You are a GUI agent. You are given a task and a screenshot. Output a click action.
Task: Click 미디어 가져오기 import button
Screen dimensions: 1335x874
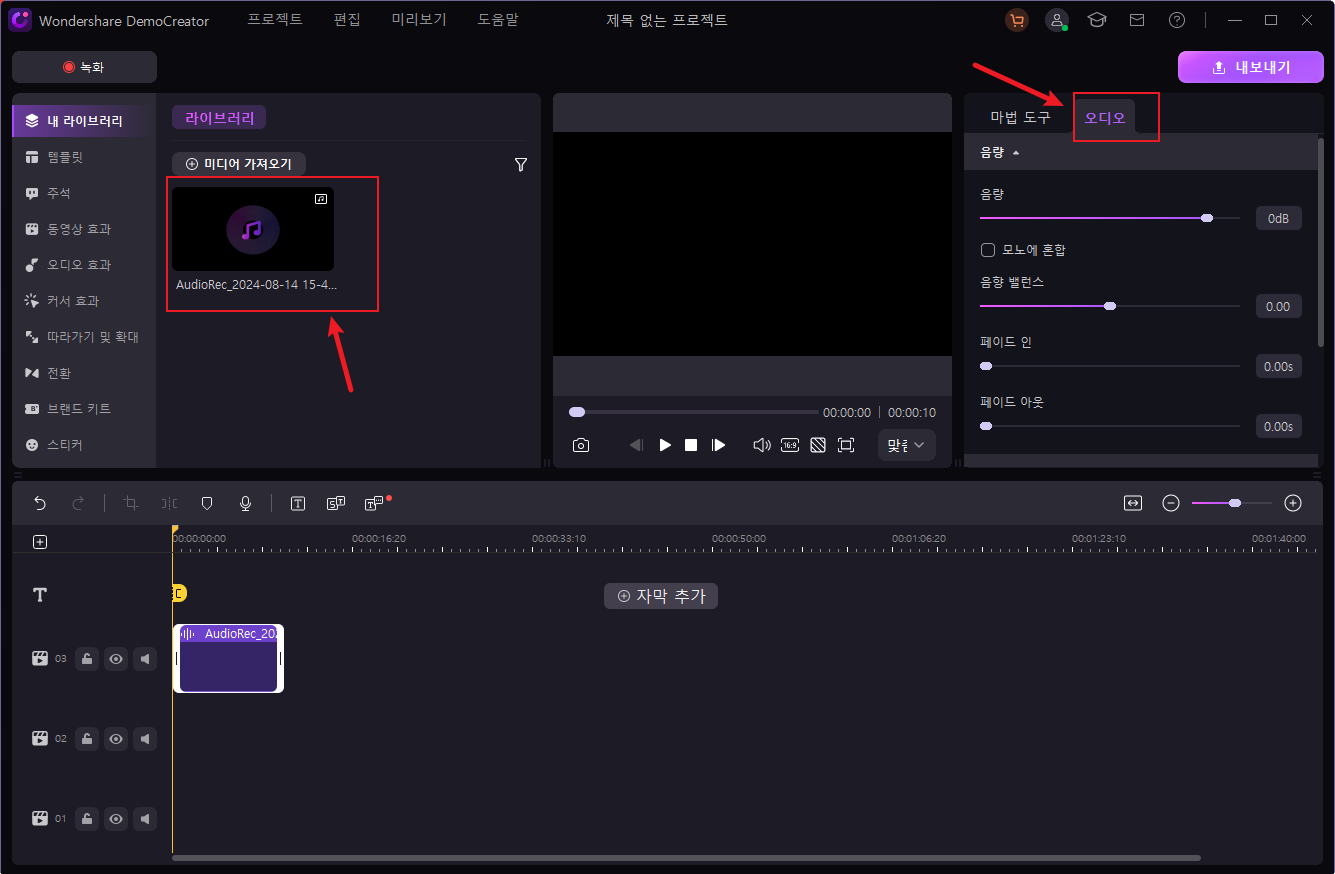point(239,164)
